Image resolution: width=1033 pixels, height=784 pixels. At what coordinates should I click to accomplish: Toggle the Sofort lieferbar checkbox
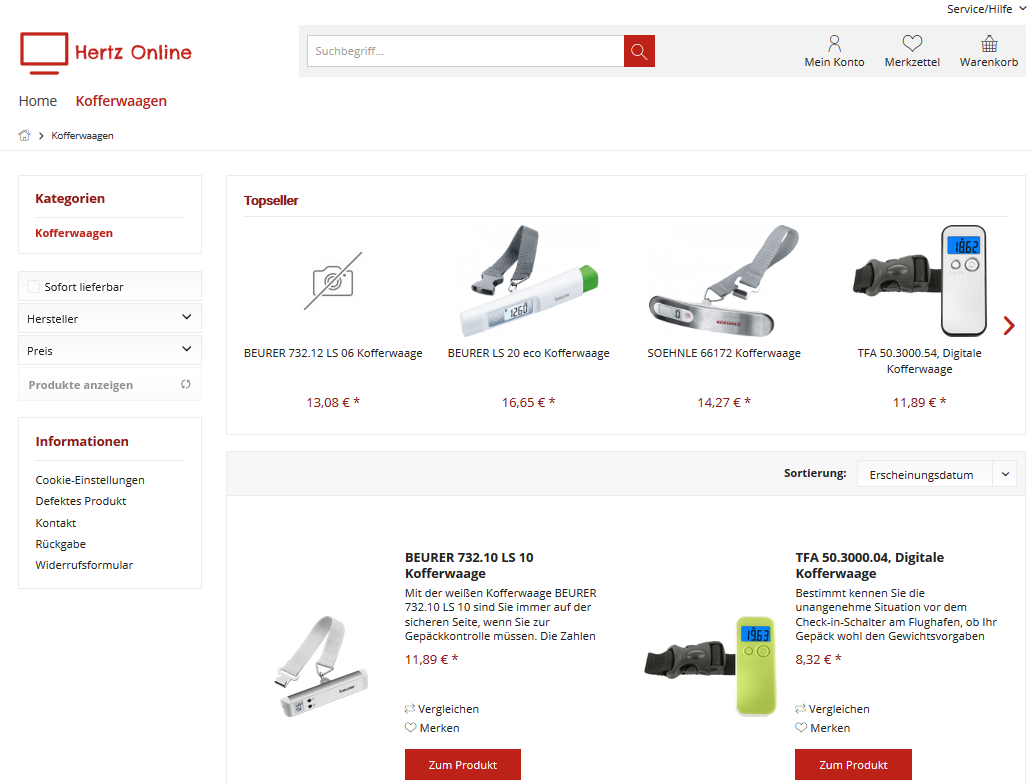[x=33, y=287]
